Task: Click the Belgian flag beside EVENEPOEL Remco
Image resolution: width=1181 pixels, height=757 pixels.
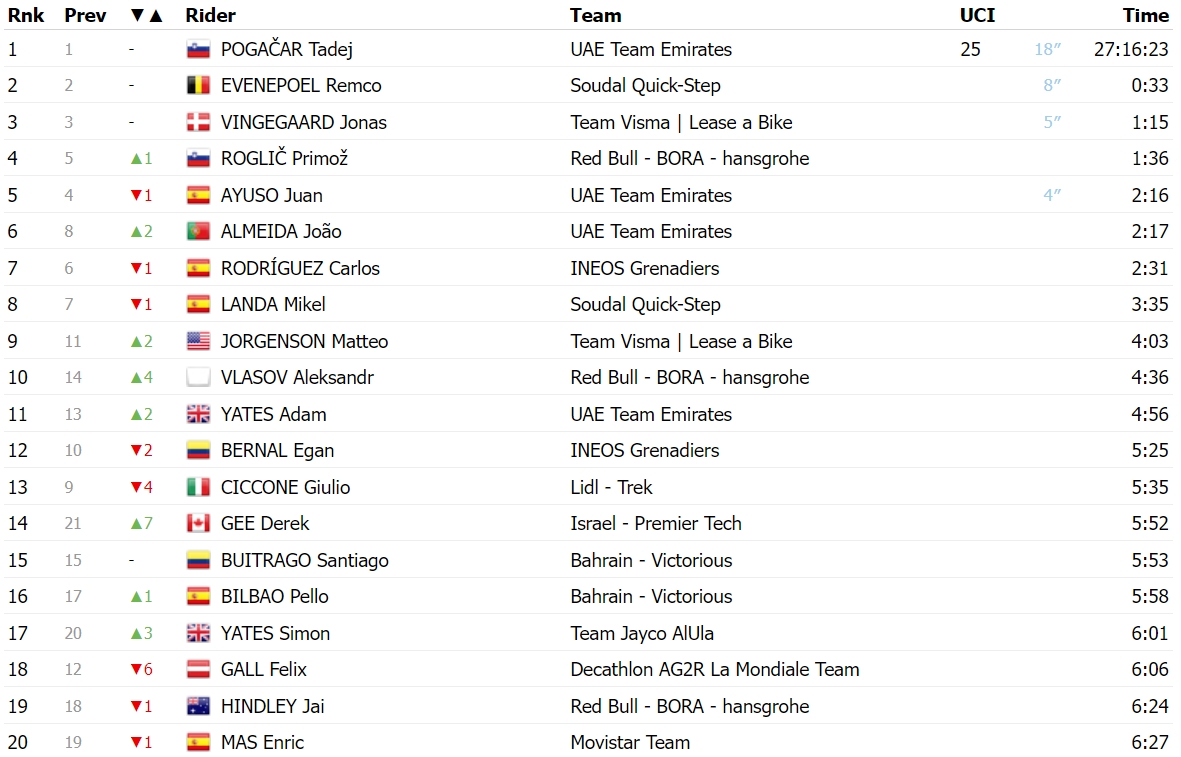Action: point(198,86)
